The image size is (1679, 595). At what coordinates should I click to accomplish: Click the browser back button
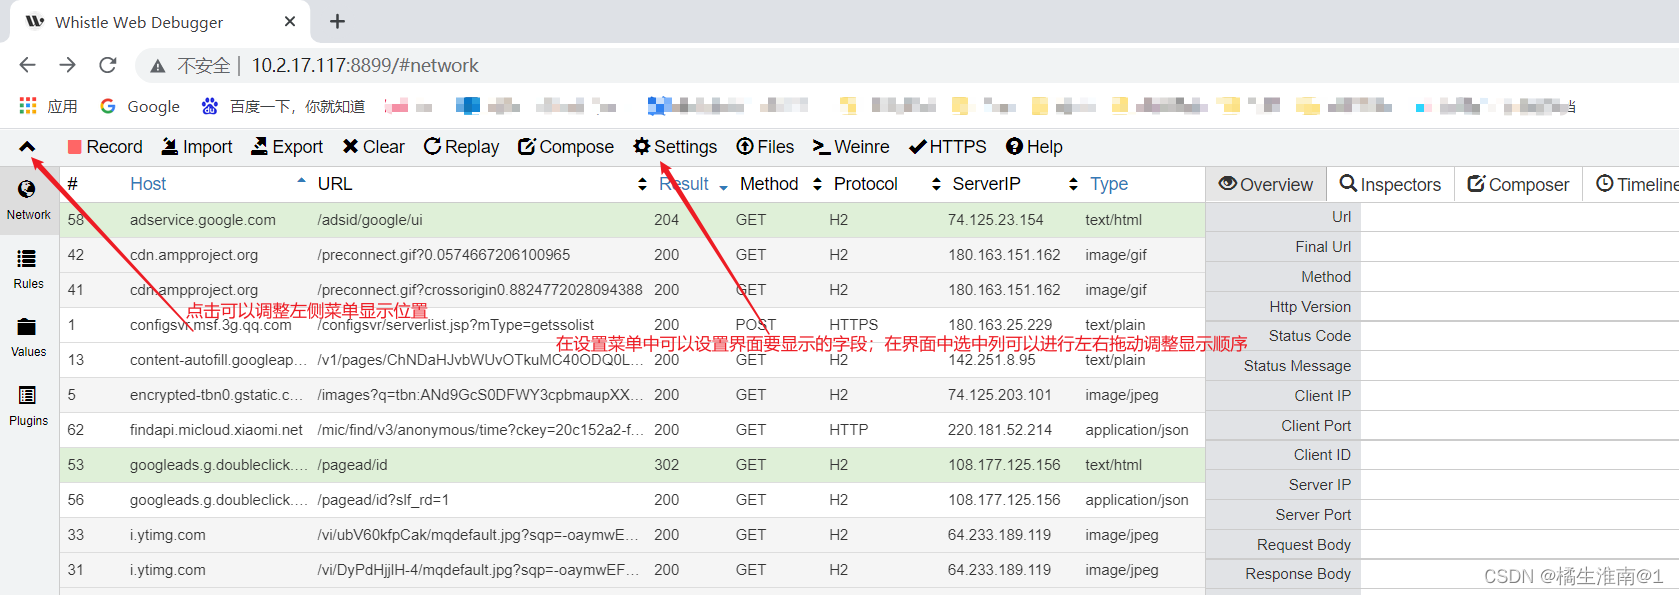pyautogui.click(x=27, y=65)
